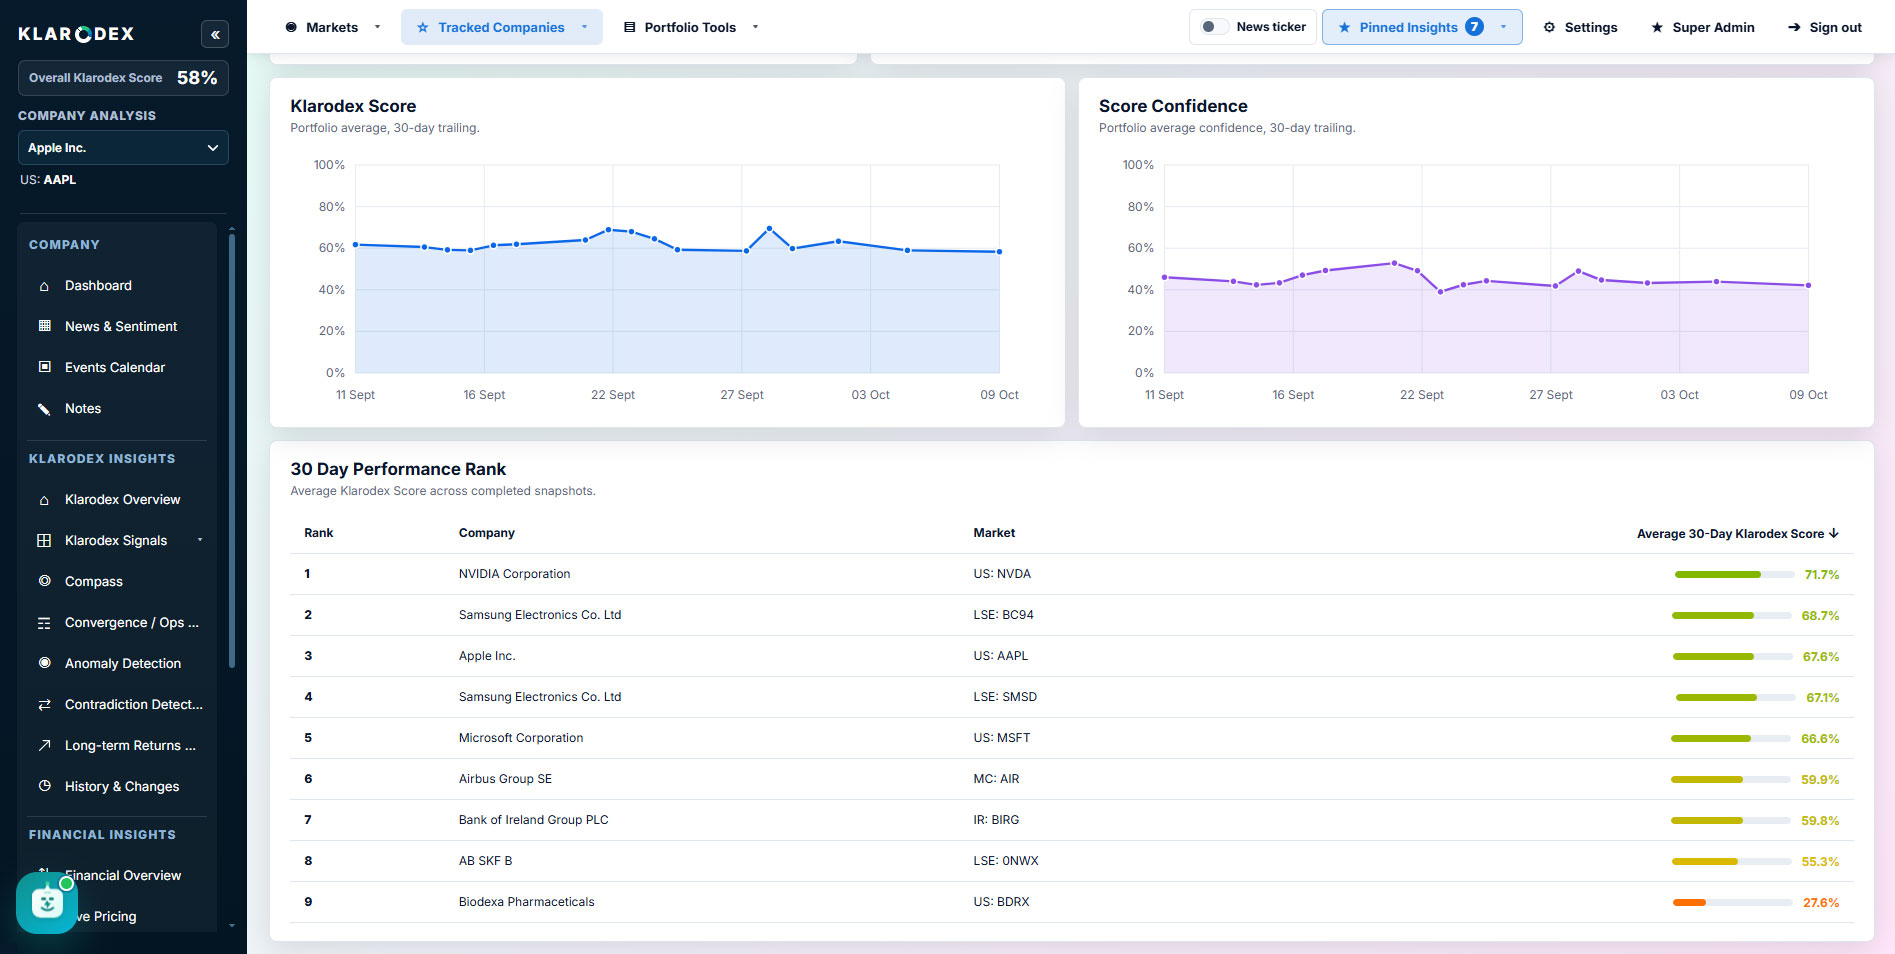Expand the Markets menu
The height and width of the screenshot is (954, 1895).
tap(333, 27)
